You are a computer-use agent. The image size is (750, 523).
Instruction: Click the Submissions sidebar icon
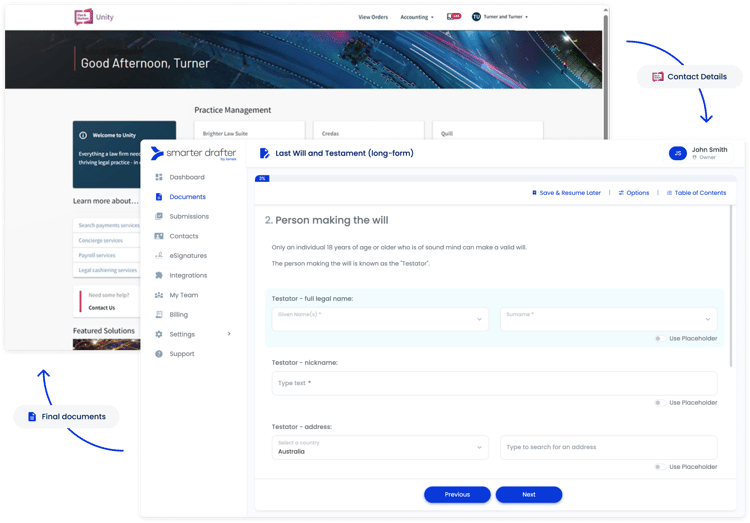[x=159, y=216]
